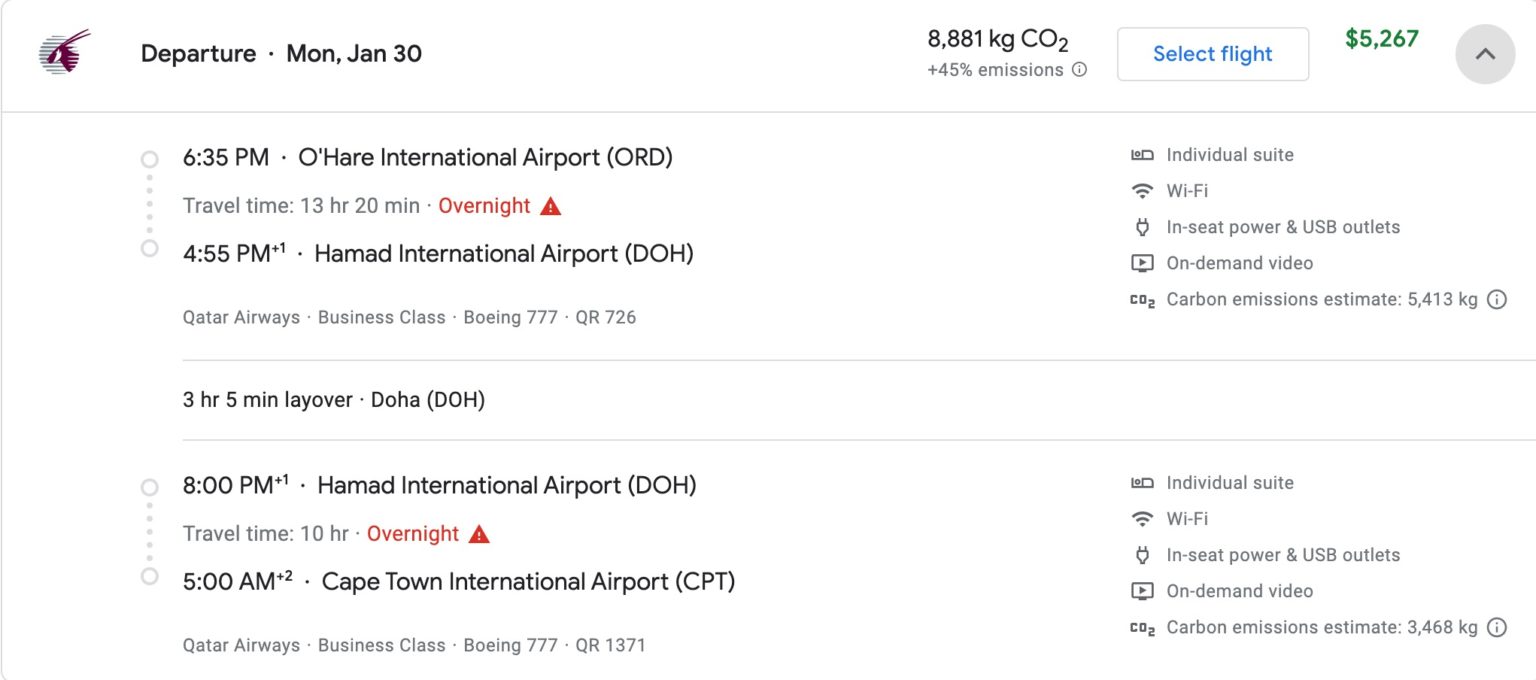Click the +45% emissions info icon
Viewport: 1536px width, 680px height.
point(1079,70)
